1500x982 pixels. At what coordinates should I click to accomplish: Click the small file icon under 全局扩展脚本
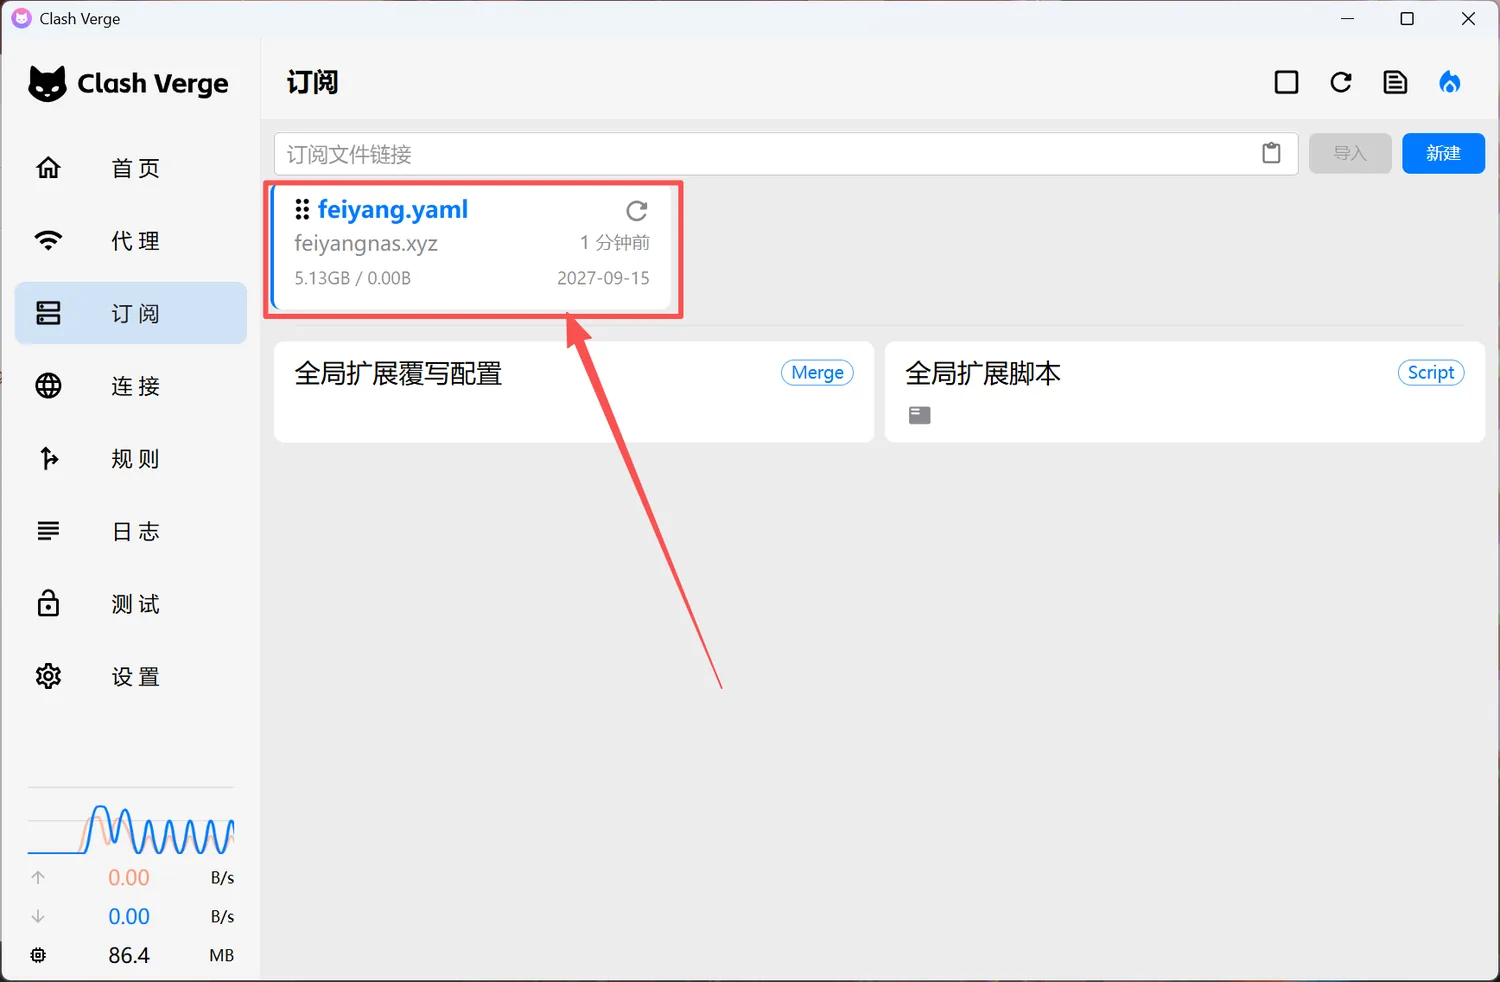920,415
